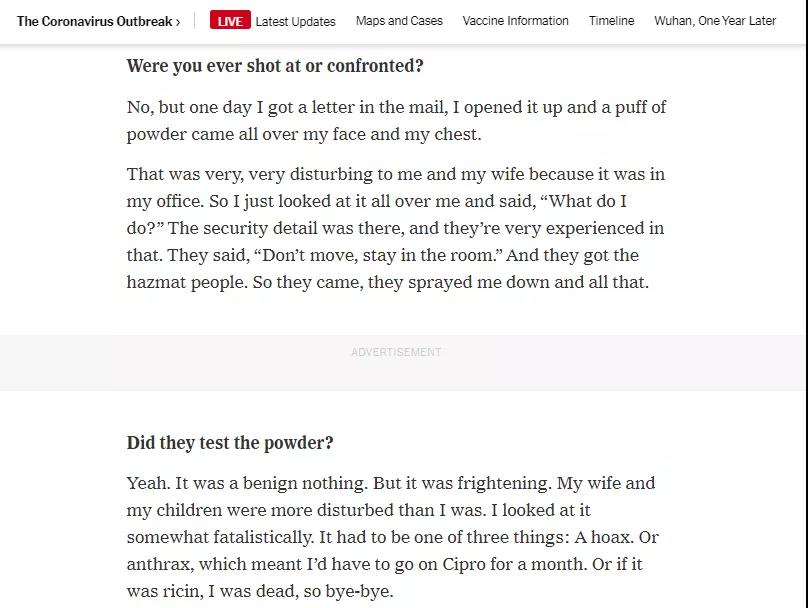This screenshot has height=608, width=808.
Task: Click the red LIVE badge
Action: (x=229, y=21)
